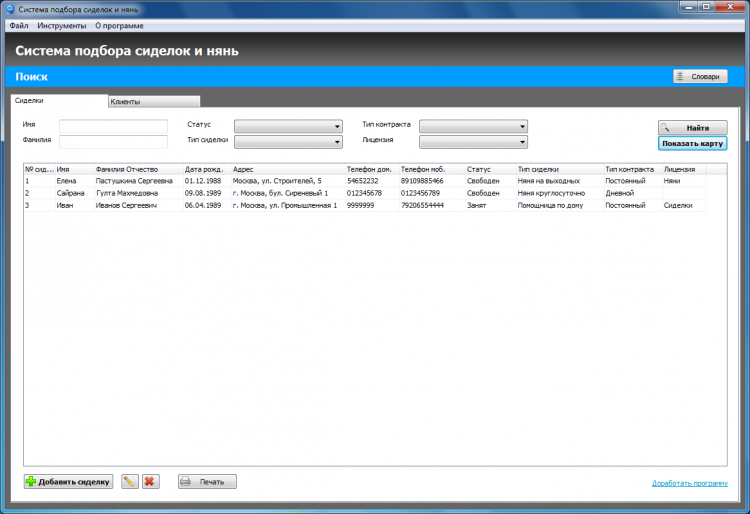
Task: Close the application window
Action: click(x=730, y=7)
